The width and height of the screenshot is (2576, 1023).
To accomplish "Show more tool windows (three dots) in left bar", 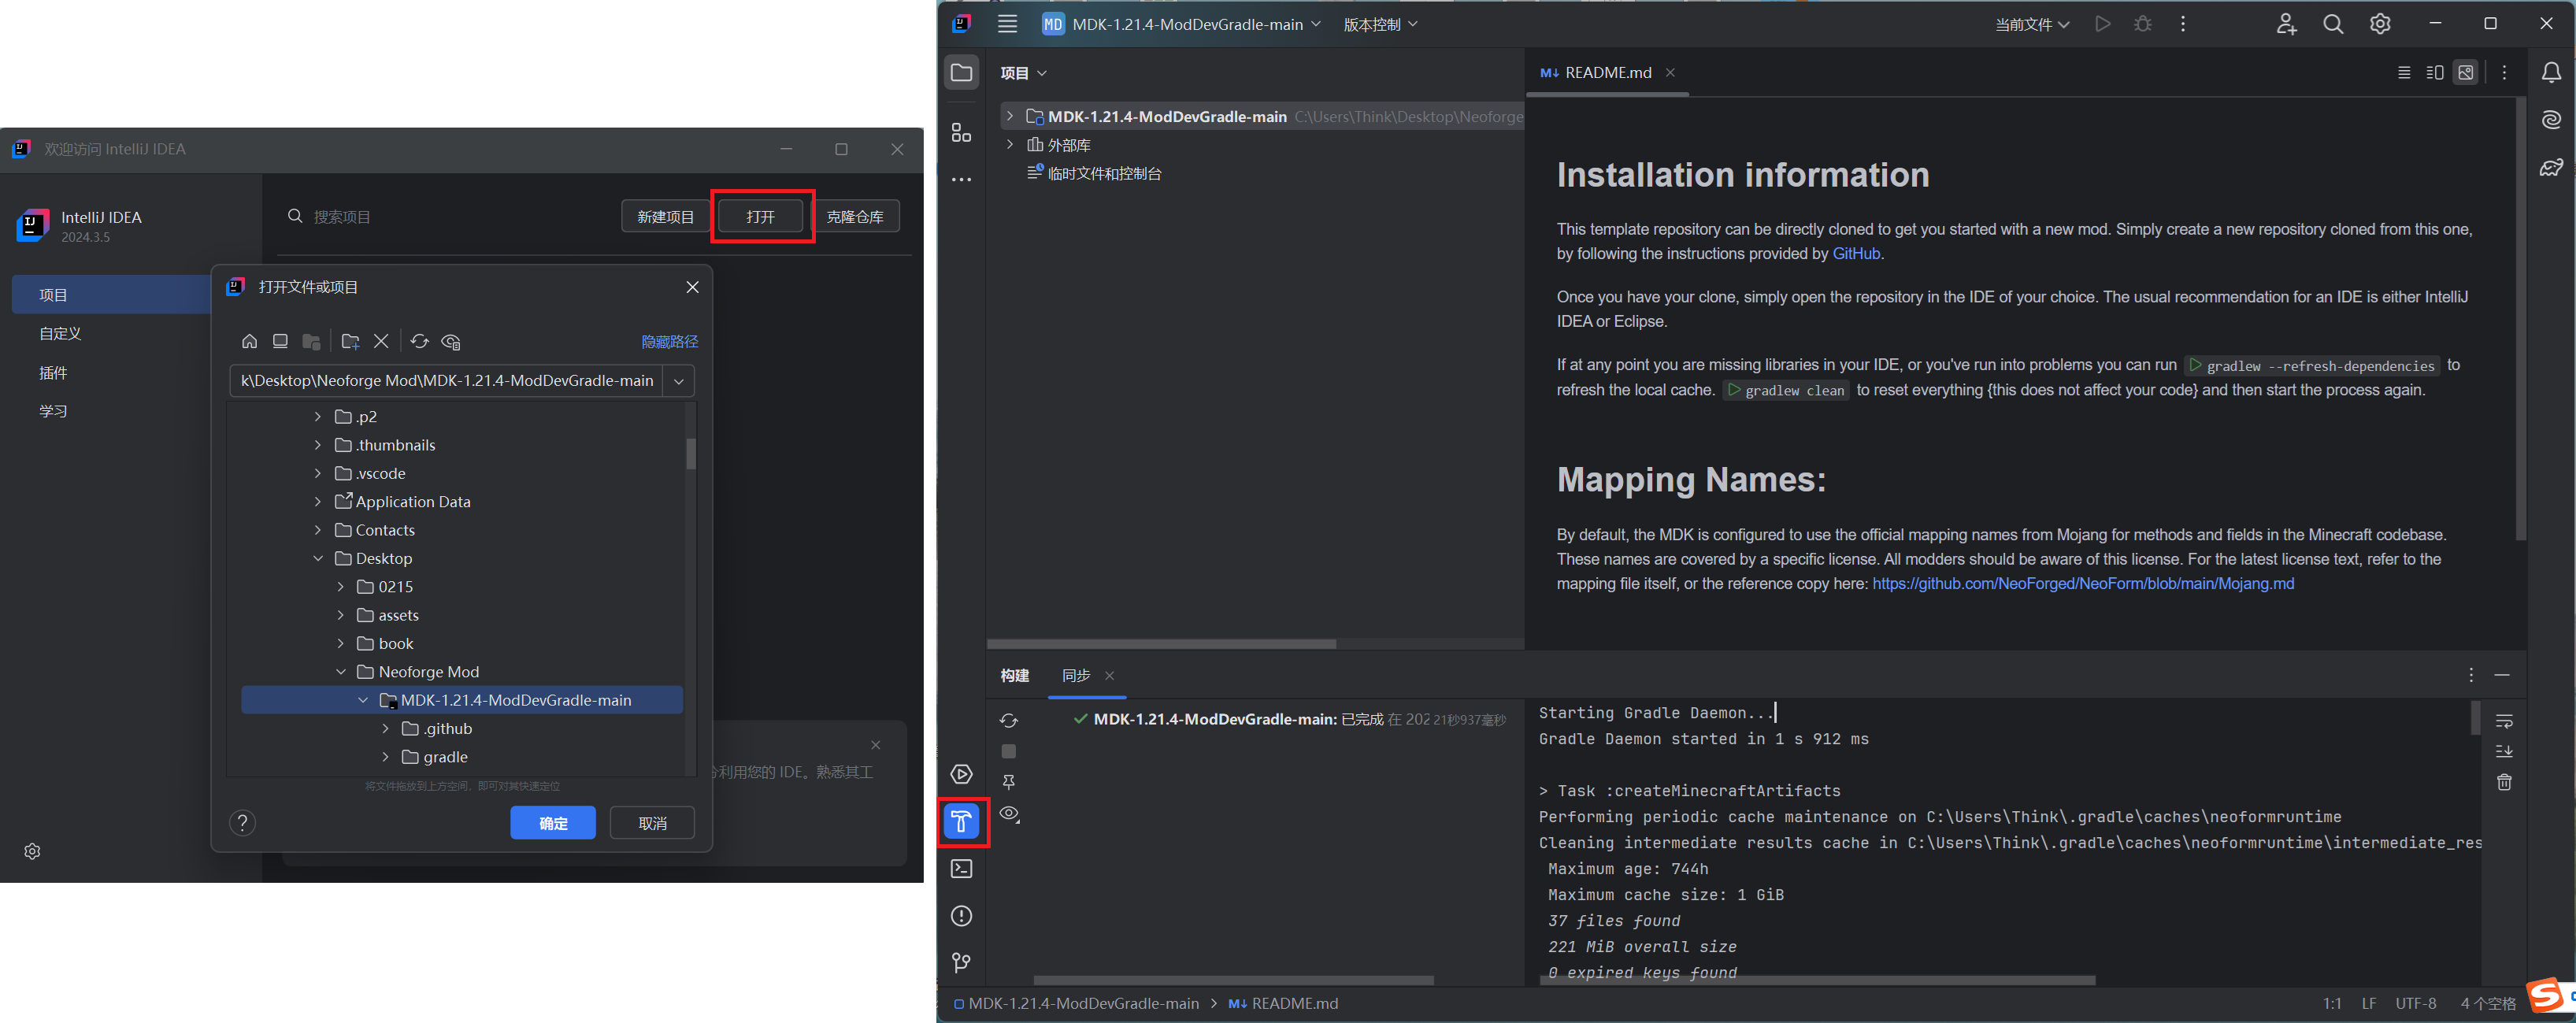I will pyautogui.click(x=961, y=180).
